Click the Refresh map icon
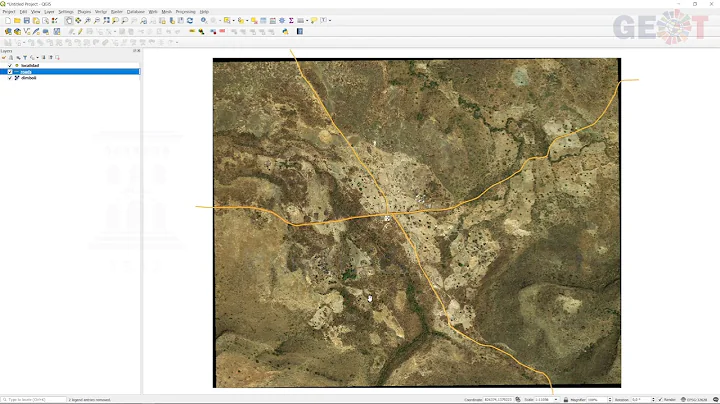The image size is (720, 404). click(190, 21)
